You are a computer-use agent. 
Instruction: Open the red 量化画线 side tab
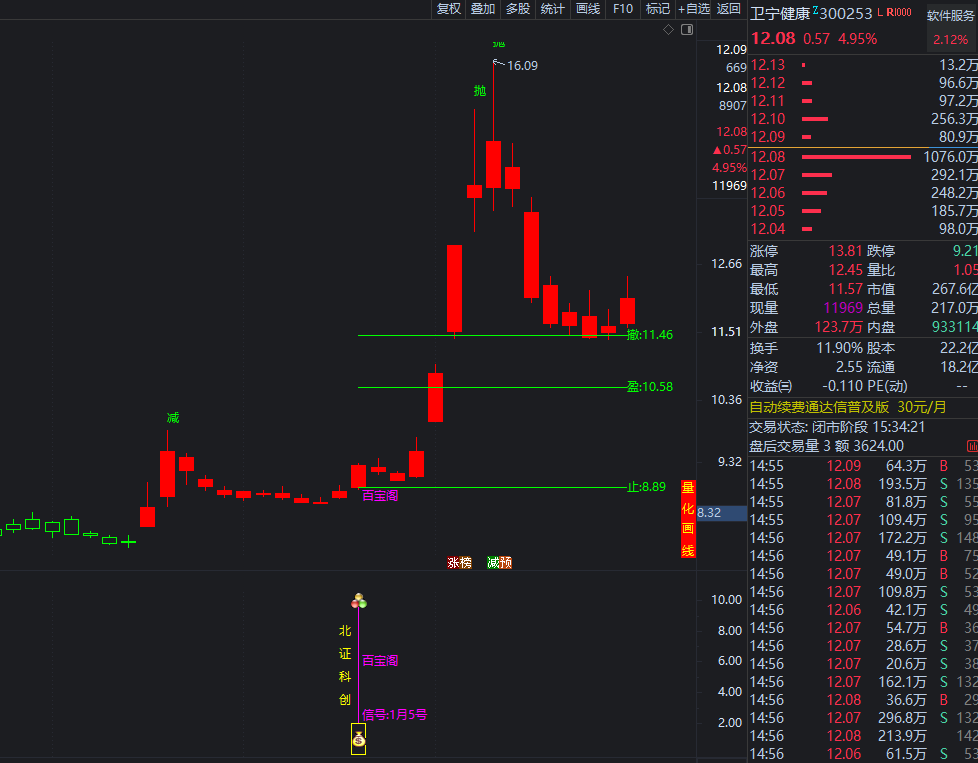click(688, 519)
